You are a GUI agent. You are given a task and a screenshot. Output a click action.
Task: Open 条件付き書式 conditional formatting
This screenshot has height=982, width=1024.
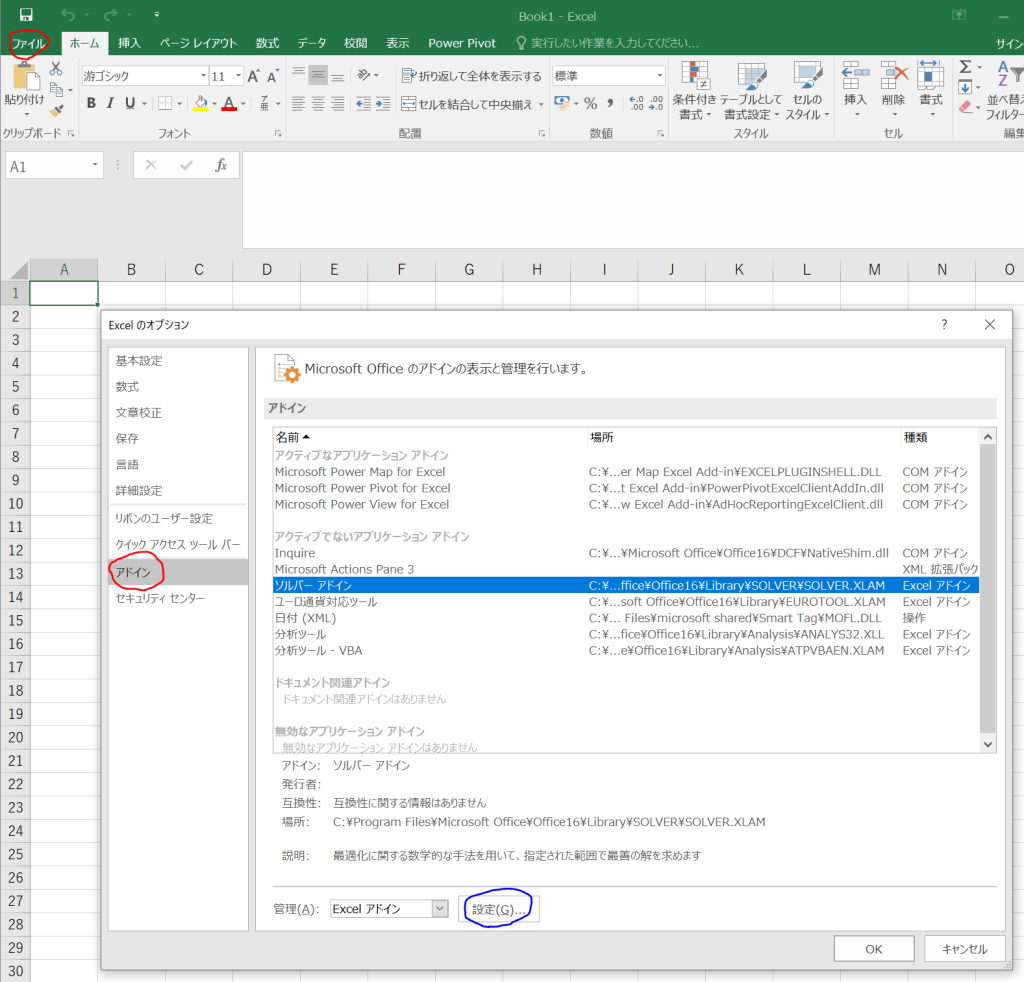(694, 91)
